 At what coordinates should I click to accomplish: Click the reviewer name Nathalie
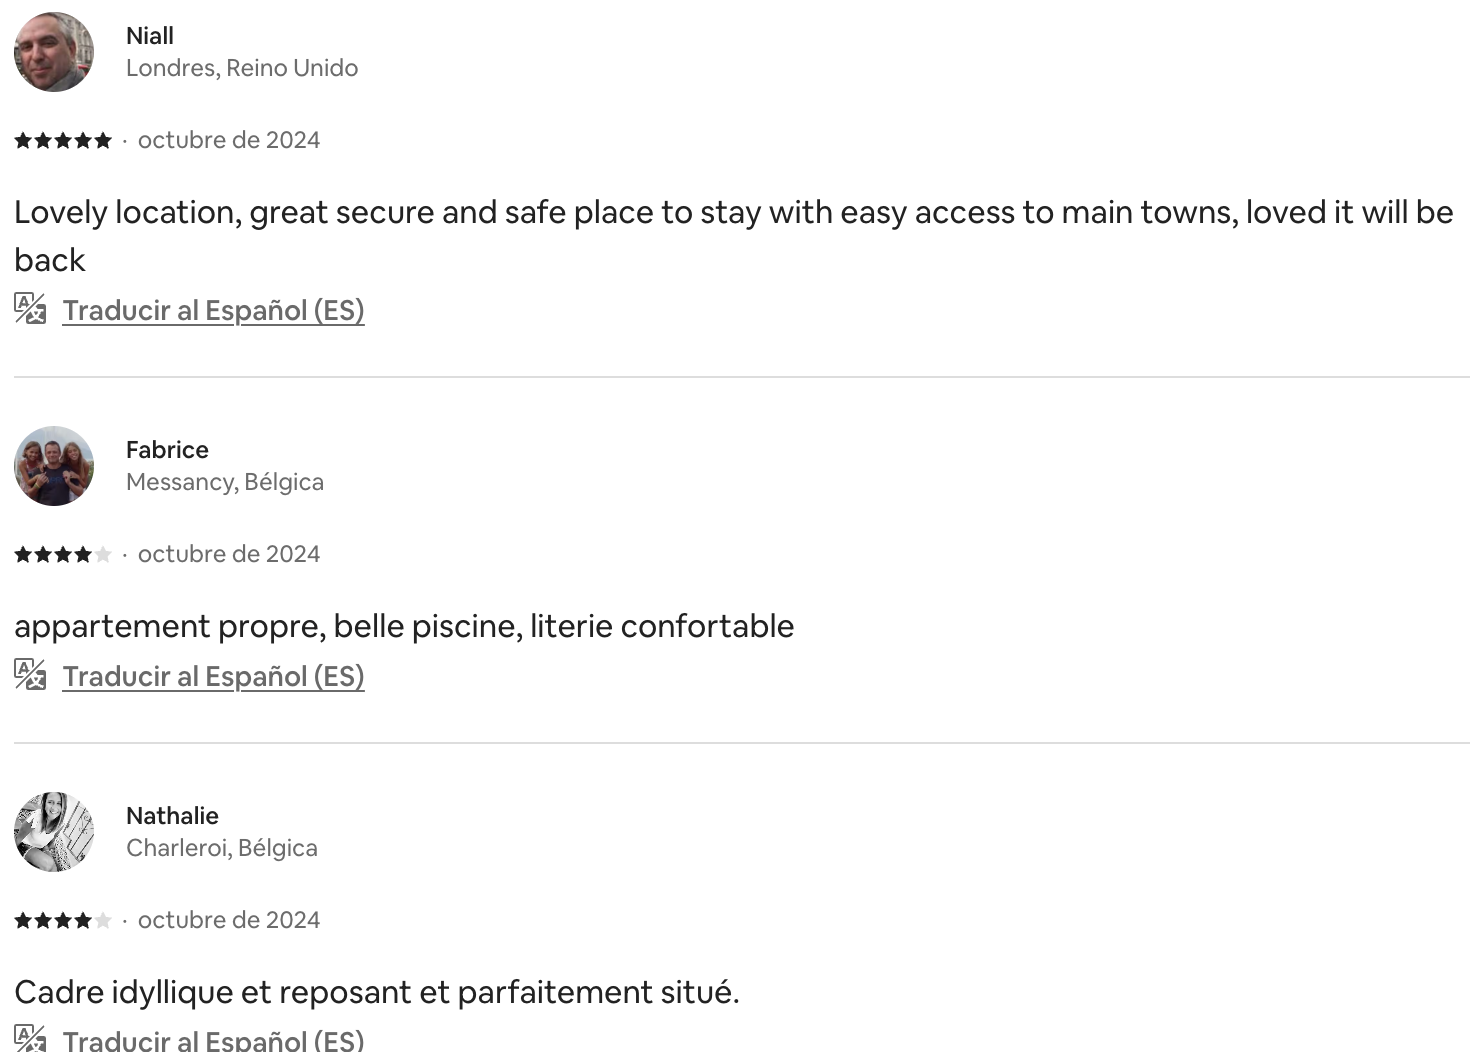(x=172, y=816)
